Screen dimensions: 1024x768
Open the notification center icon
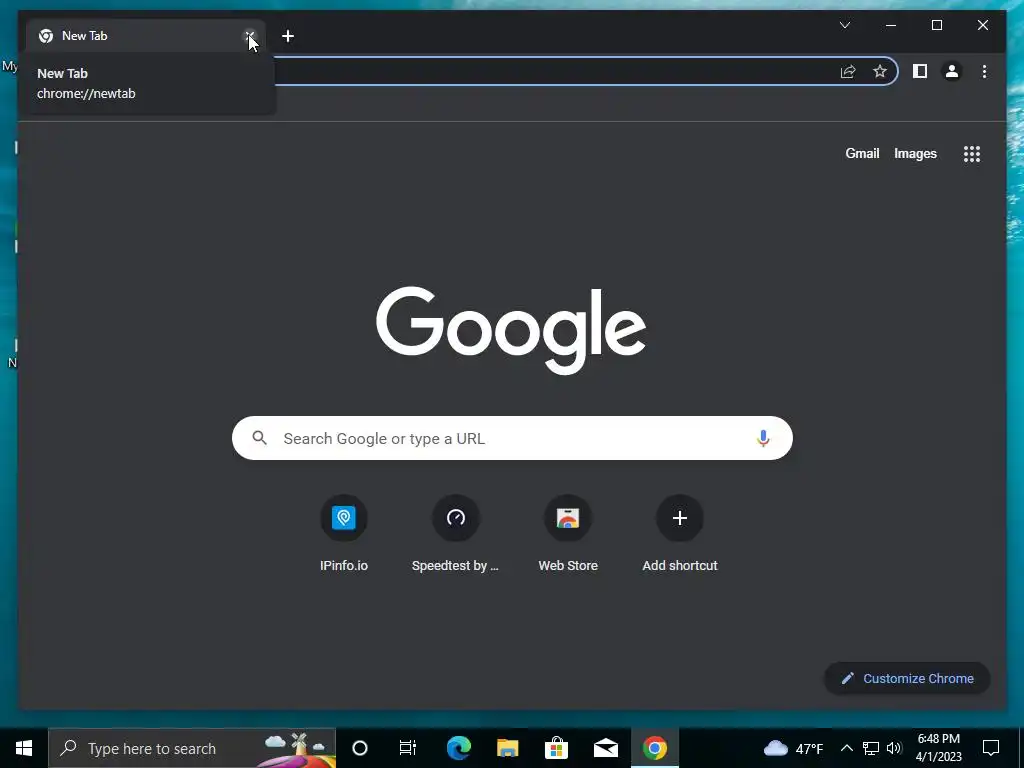(x=991, y=748)
